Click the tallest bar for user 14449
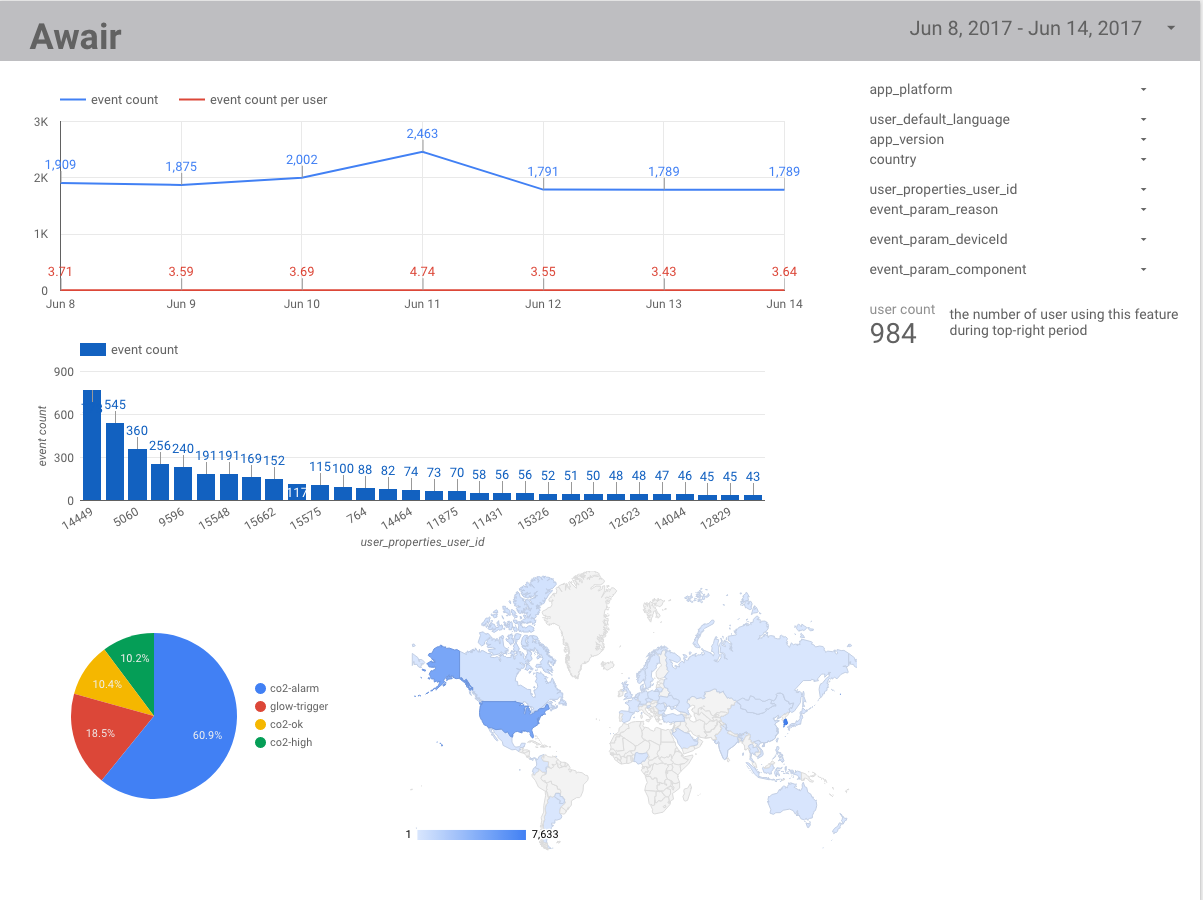The image size is (1203, 900). (x=92, y=445)
